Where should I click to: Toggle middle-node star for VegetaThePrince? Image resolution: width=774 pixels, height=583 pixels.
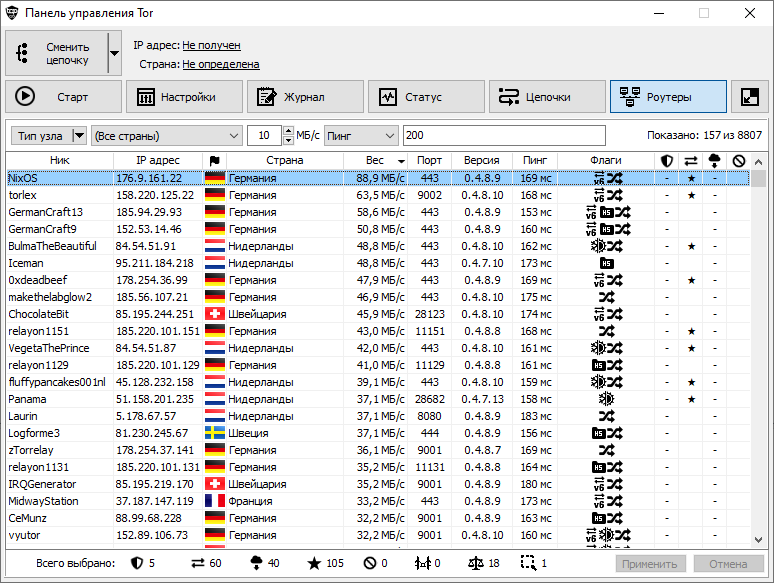[x=691, y=349]
